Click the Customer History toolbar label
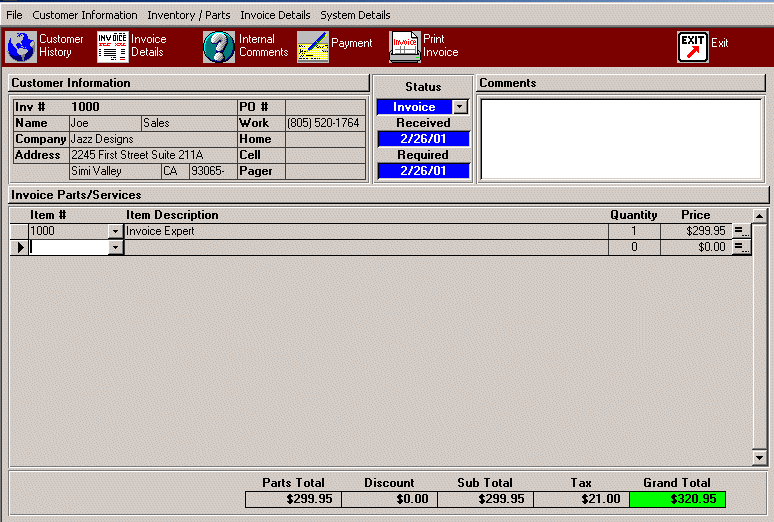Viewport: 774px width, 522px height. coord(61,45)
